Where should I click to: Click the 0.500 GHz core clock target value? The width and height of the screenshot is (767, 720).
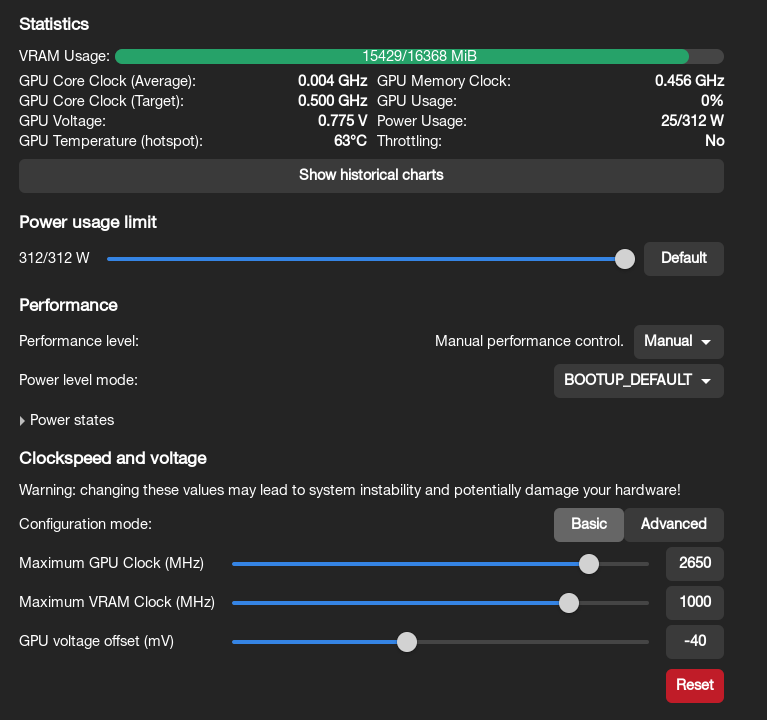point(333,101)
